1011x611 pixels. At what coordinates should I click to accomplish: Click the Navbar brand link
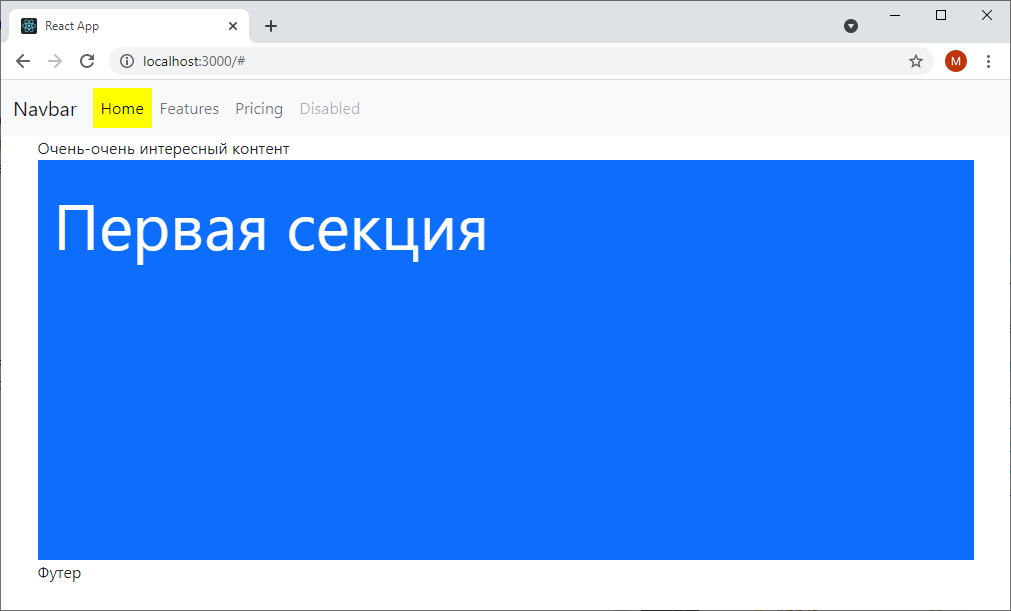(45, 109)
